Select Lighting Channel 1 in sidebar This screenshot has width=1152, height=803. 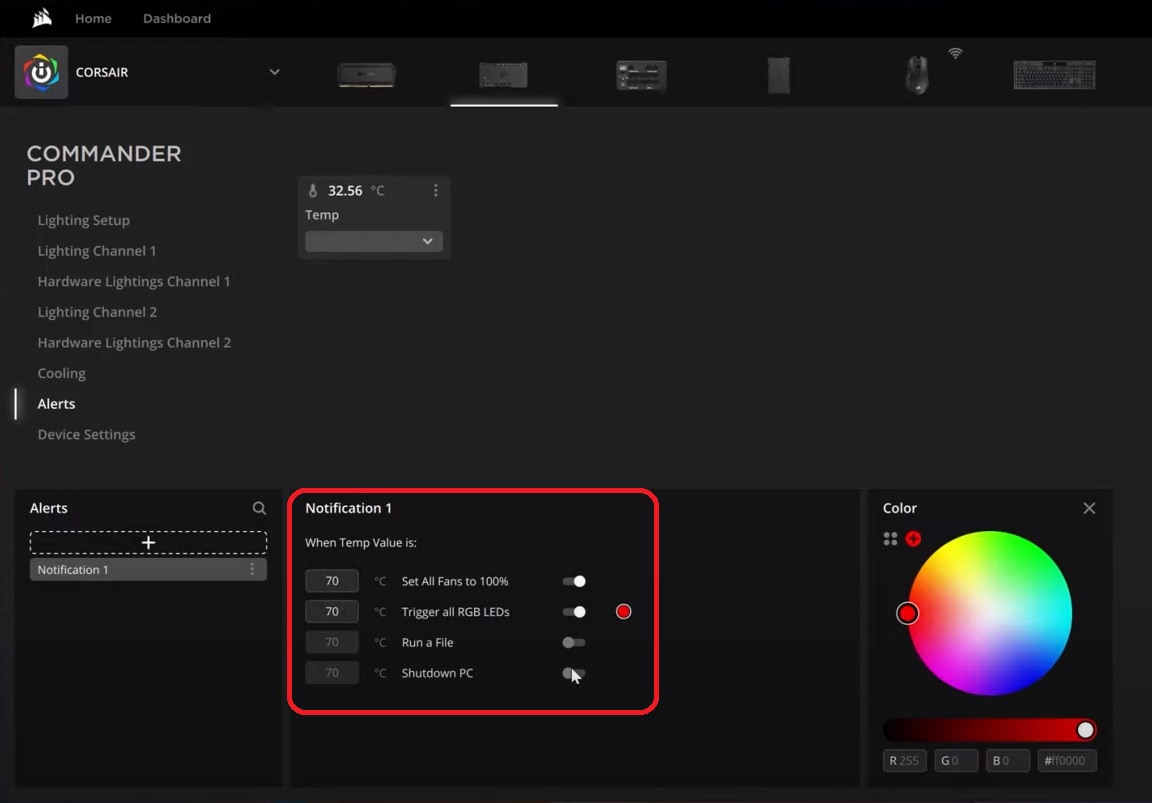(x=97, y=250)
